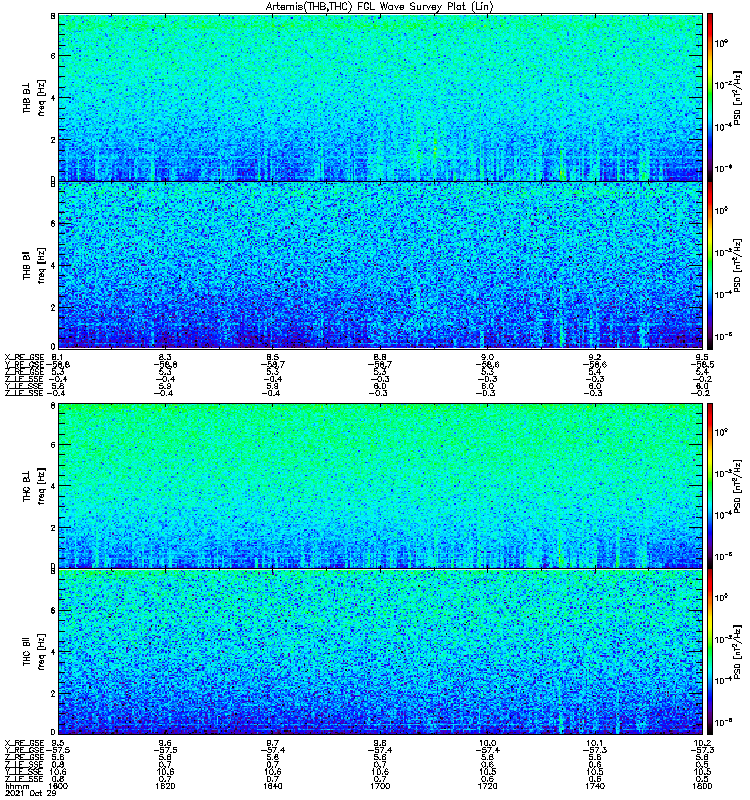Click the X_RE_GSE value '9.8'
Image resolution: width=750 pixels, height=800 pixels.
[380, 743]
